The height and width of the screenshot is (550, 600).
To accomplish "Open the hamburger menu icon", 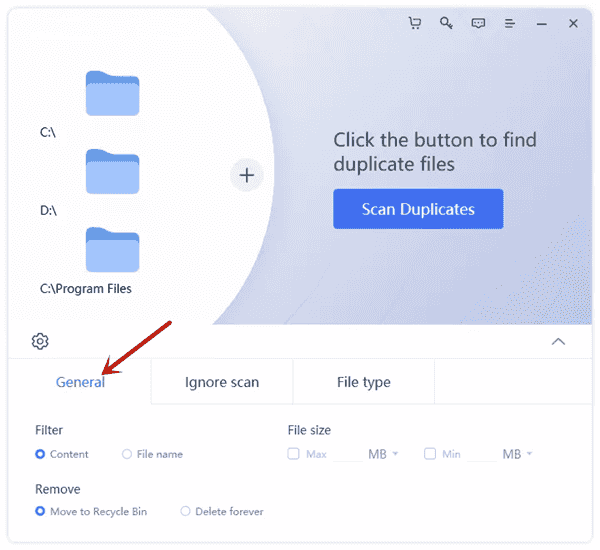I will 510,23.
